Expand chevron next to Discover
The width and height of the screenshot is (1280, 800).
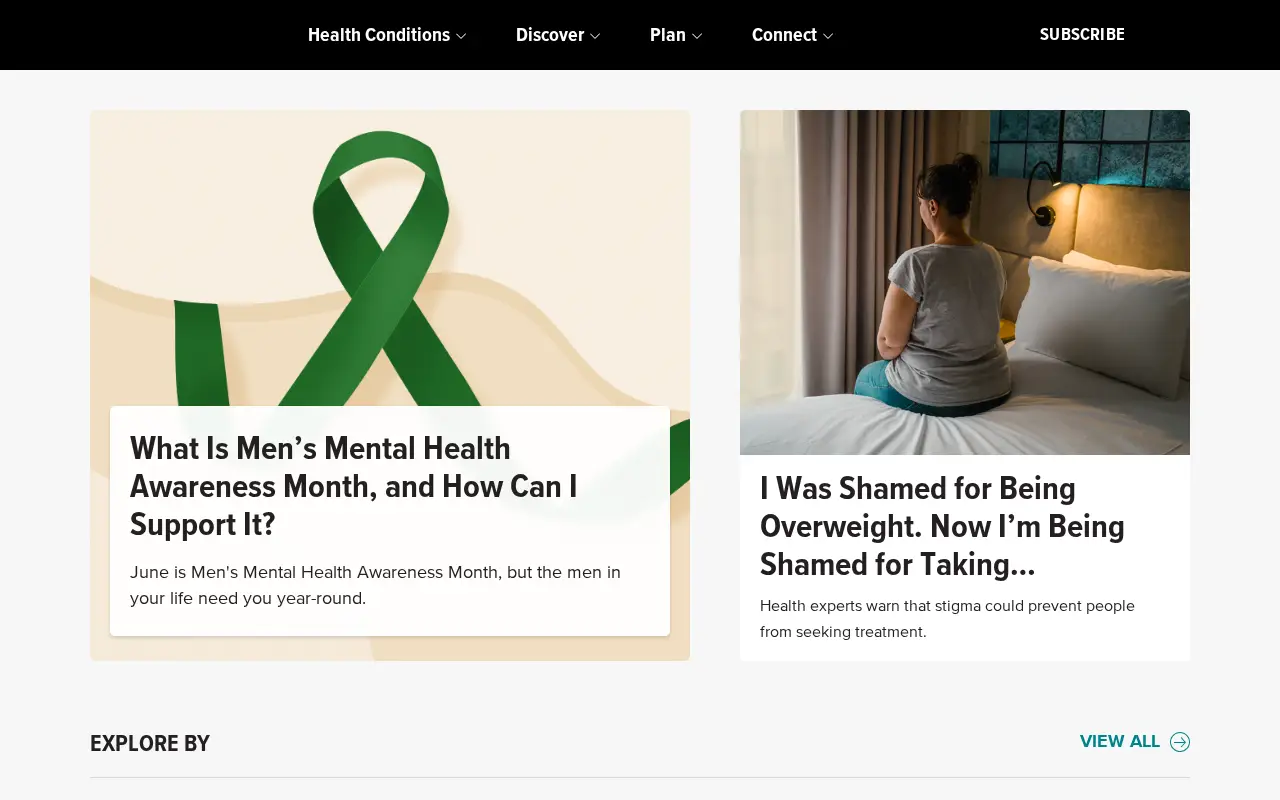[x=595, y=36]
